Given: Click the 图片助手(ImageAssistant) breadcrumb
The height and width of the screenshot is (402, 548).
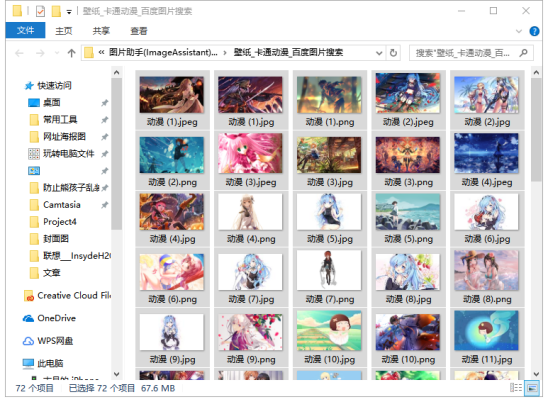Looking at the screenshot, I should pyautogui.click(x=163, y=52).
